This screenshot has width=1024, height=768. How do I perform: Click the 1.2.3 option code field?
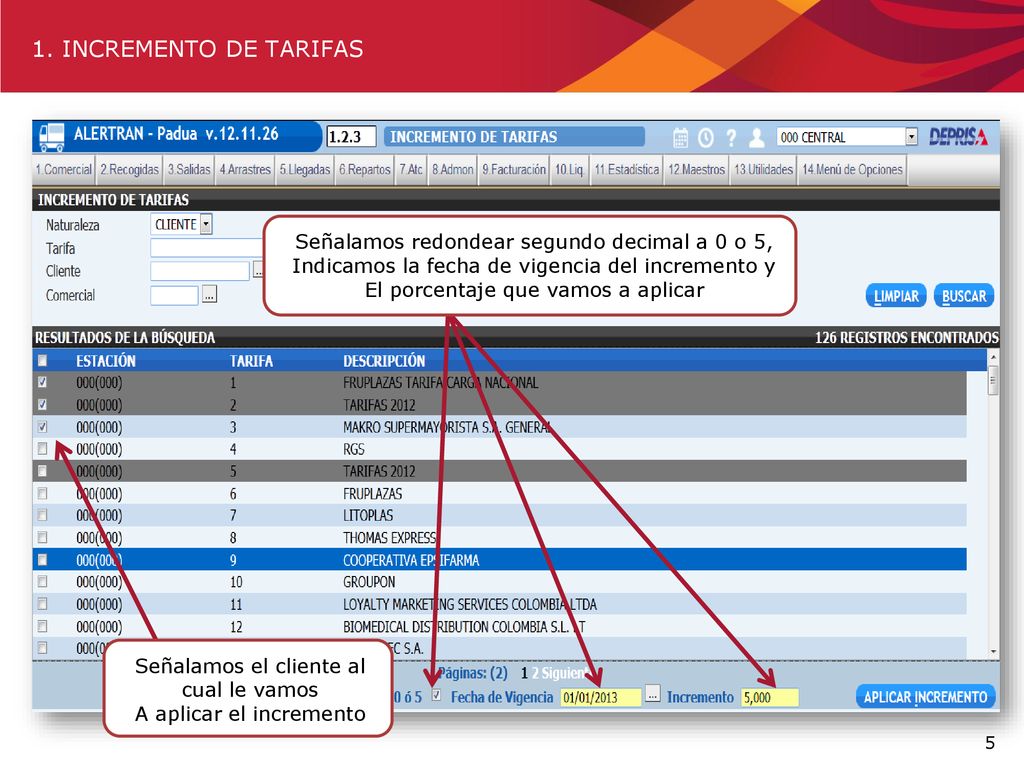(x=351, y=136)
